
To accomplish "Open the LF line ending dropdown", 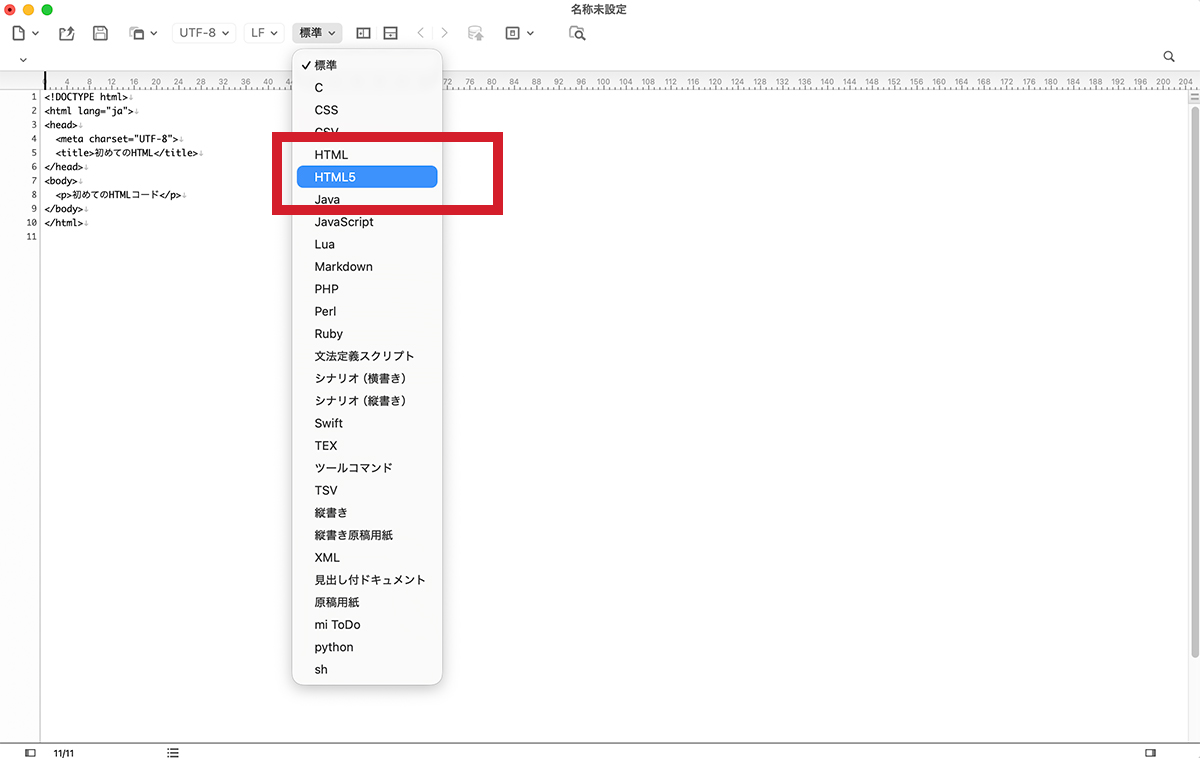I will point(263,32).
